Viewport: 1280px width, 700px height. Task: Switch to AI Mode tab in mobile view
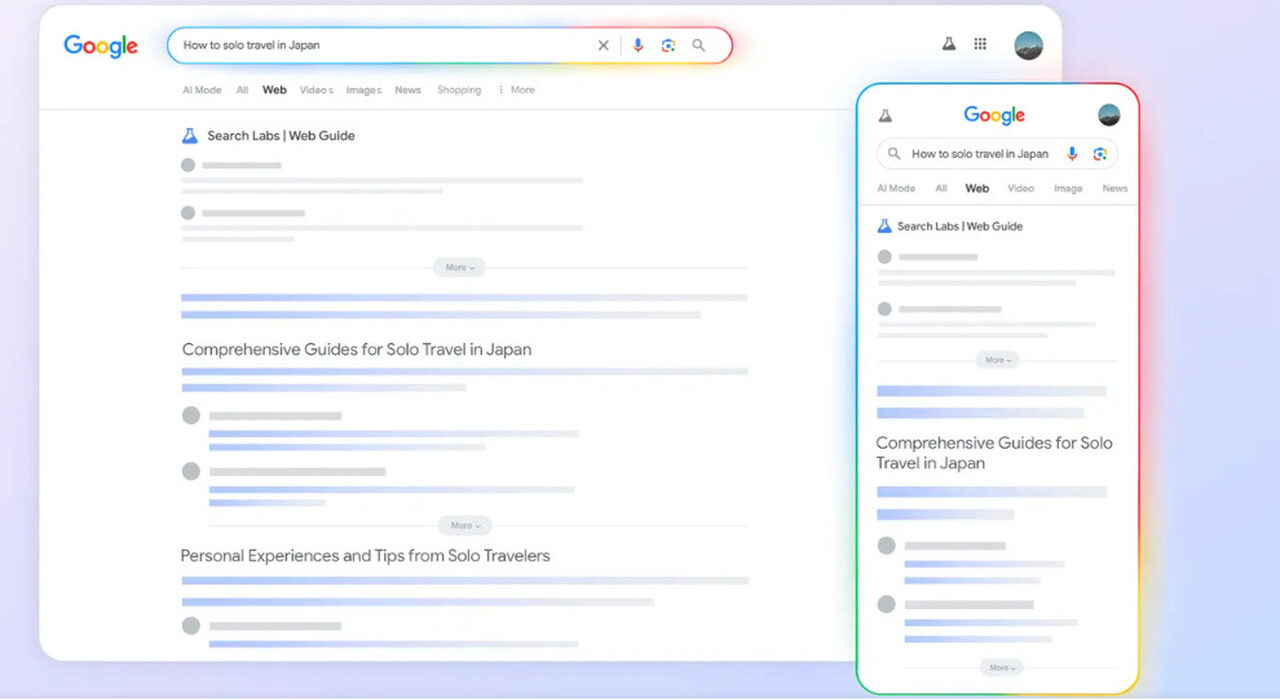coord(896,188)
